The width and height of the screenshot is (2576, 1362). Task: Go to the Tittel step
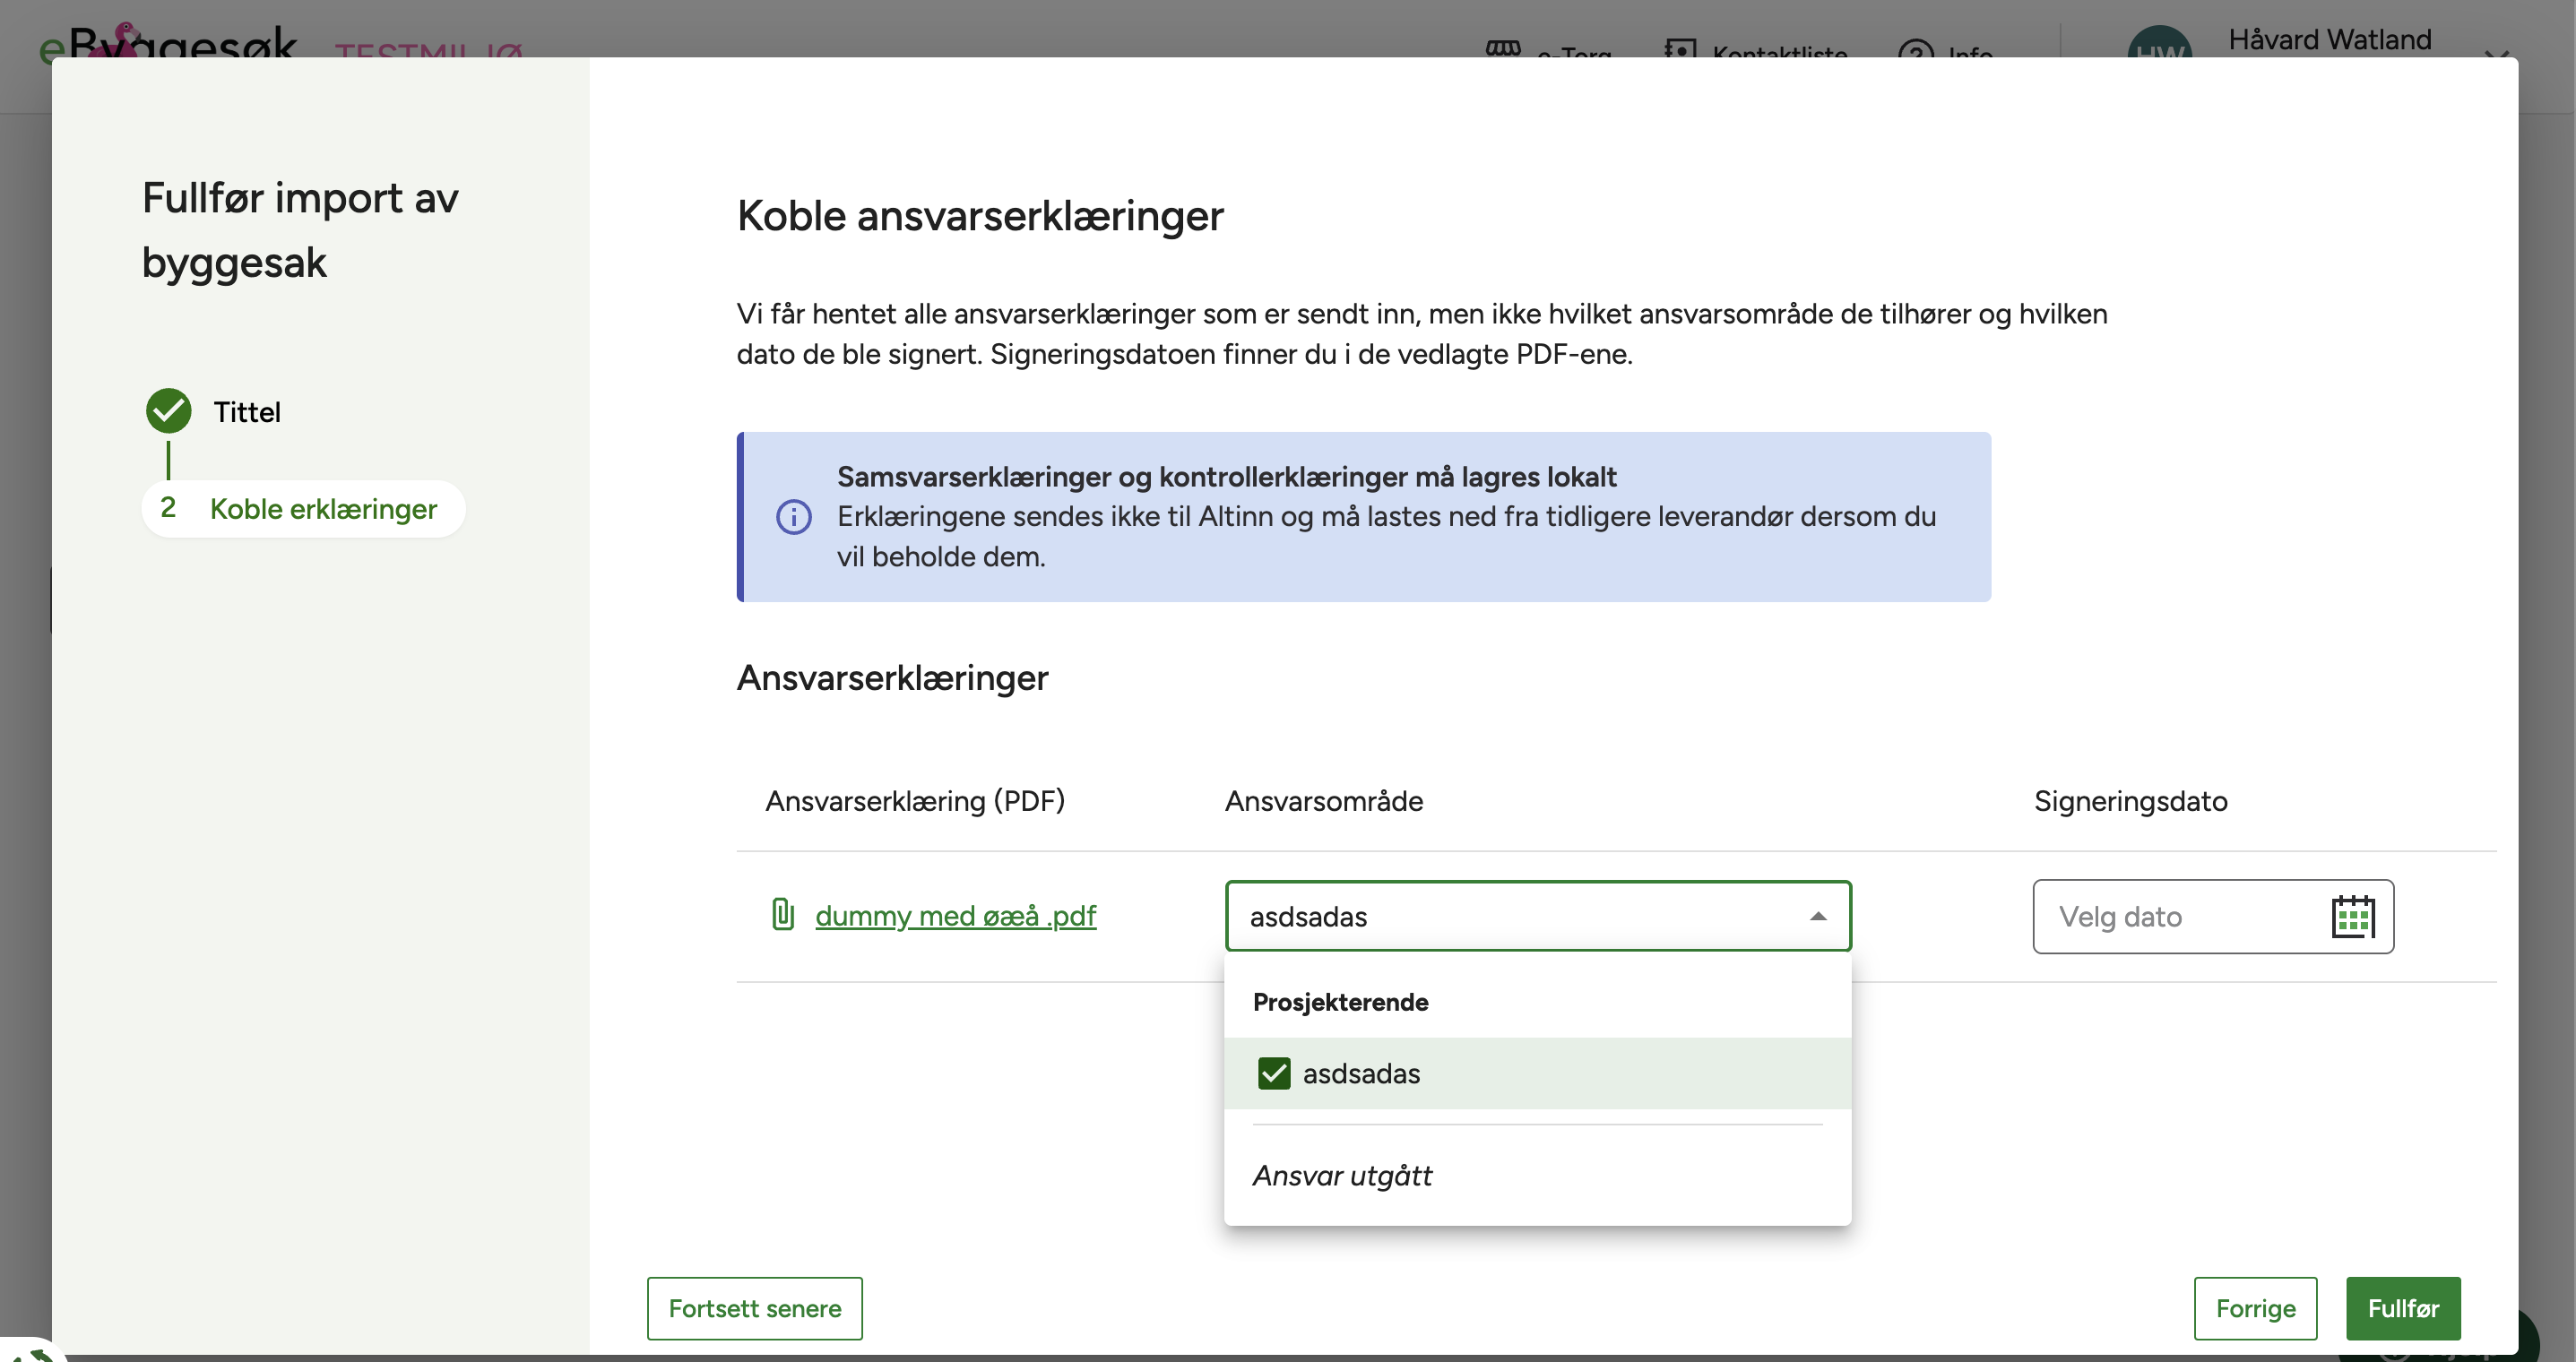pyautogui.click(x=246, y=411)
